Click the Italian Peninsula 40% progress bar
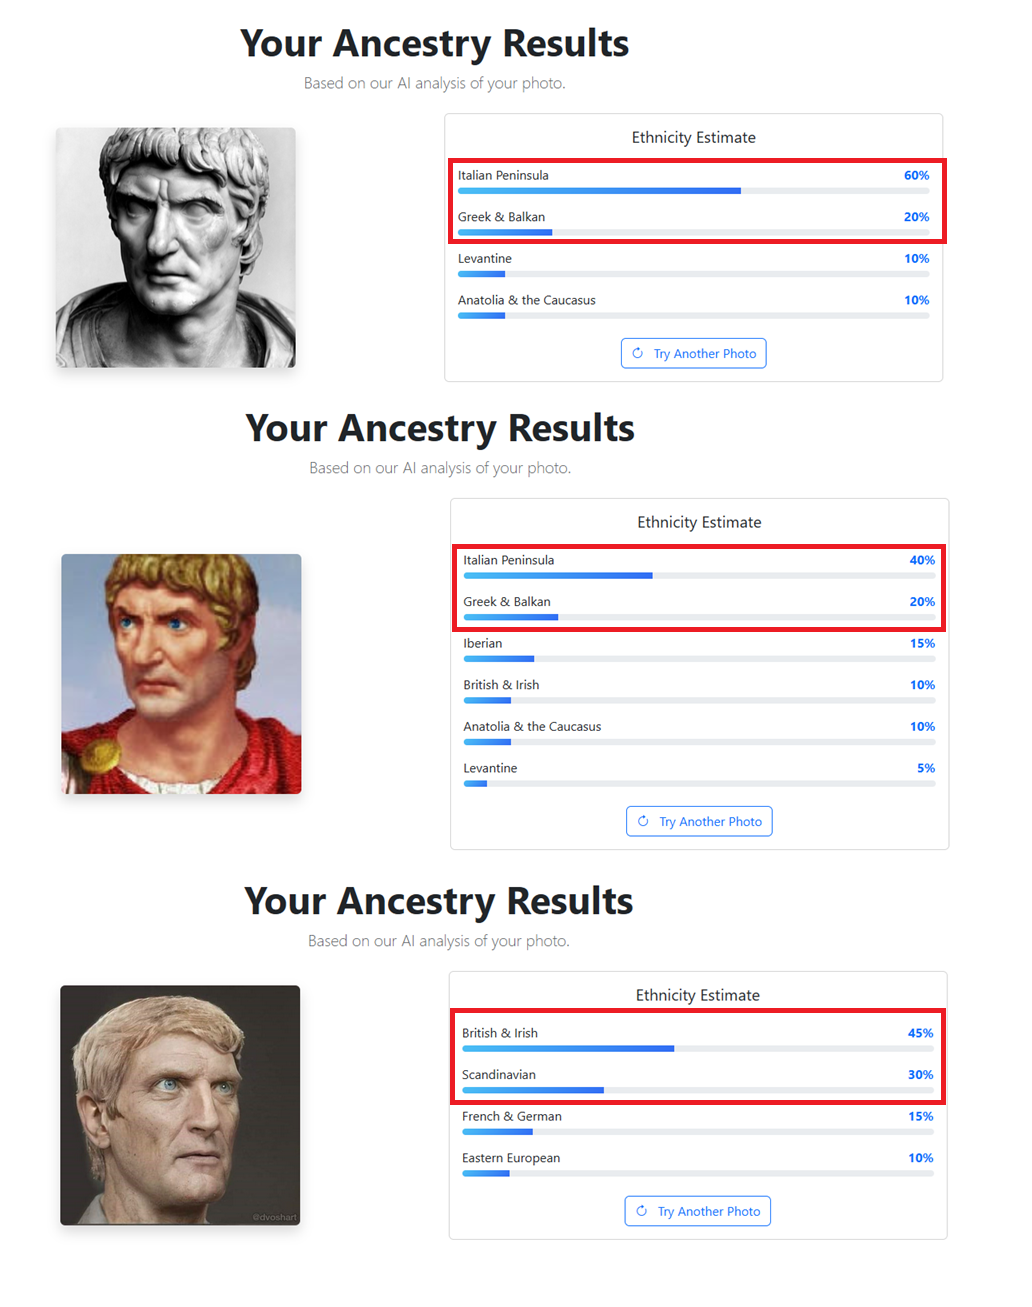This screenshot has height=1307, width=1032. [x=699, y=576]
